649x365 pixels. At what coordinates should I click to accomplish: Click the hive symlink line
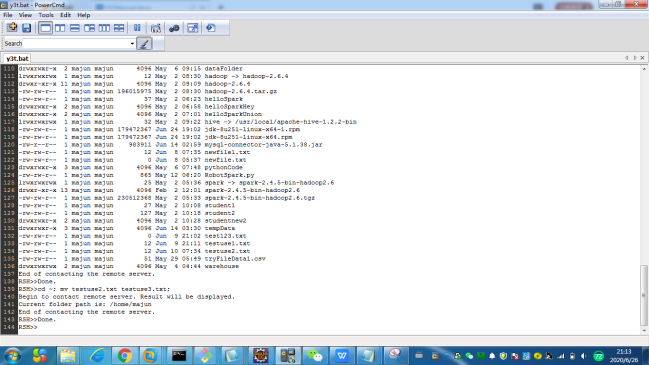pos(187,122)
